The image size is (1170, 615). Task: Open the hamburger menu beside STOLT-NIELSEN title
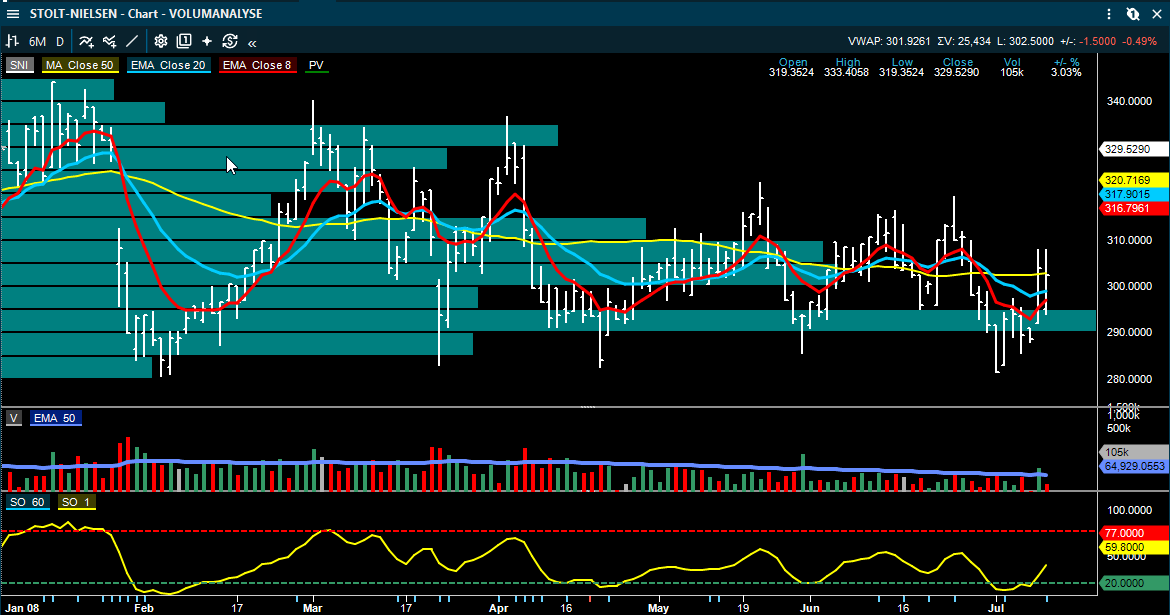pyautogui.click(x=13, y=13)
